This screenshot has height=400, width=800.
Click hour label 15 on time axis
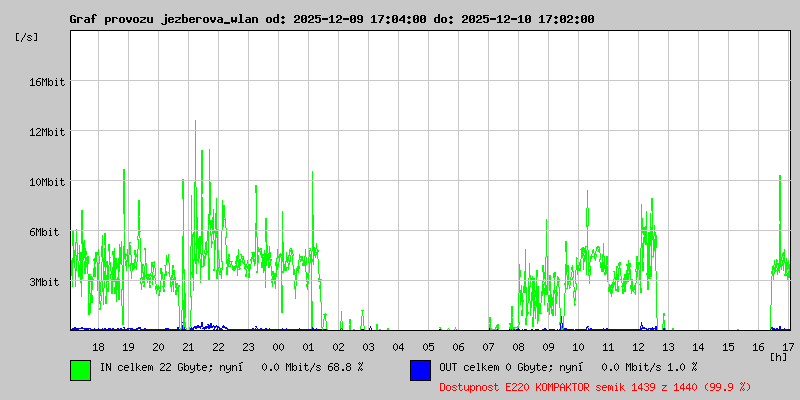[x=729, y=347]
